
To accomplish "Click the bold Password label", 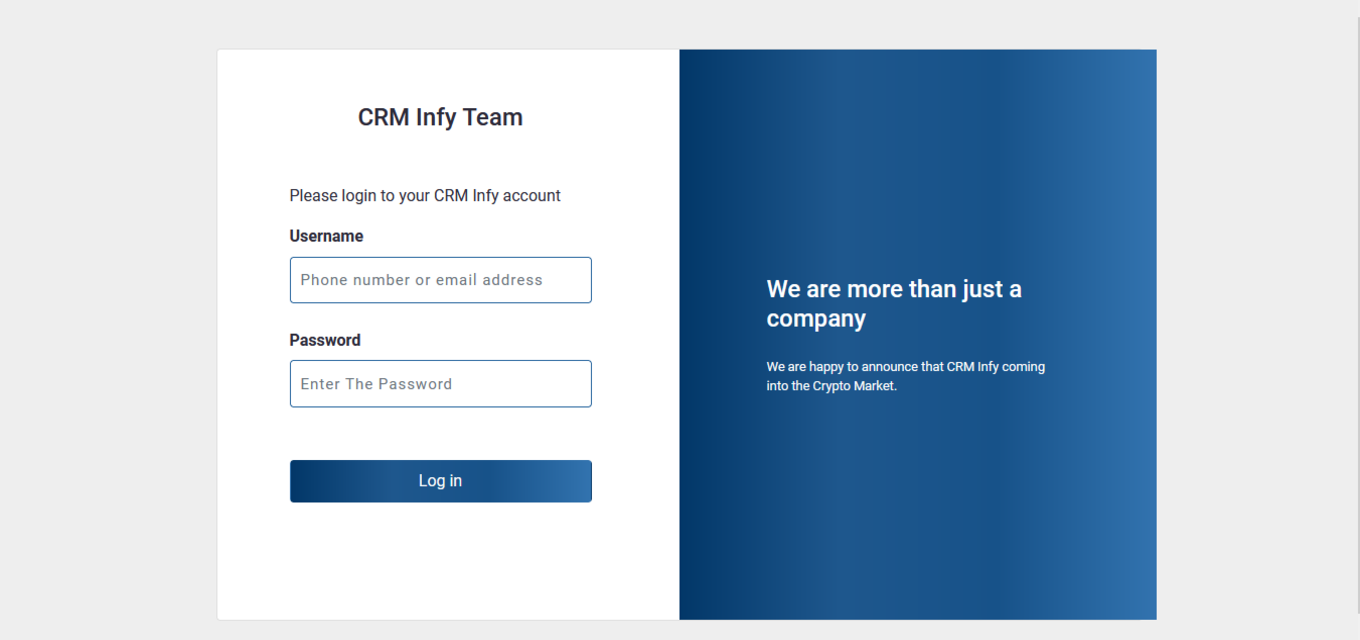I will click(x=325, y=340).
